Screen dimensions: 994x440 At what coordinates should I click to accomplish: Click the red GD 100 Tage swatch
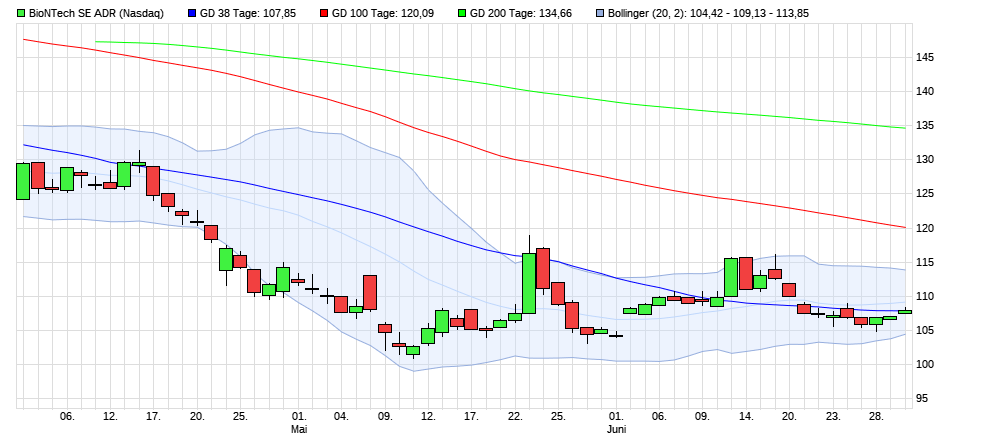(x=323, y=13)
